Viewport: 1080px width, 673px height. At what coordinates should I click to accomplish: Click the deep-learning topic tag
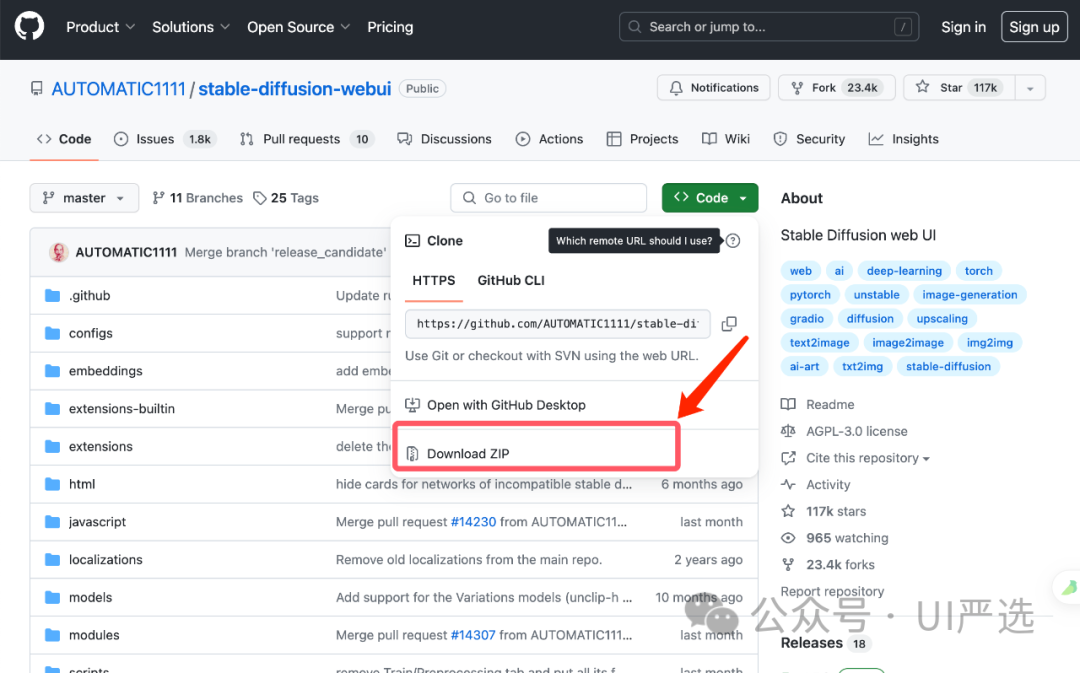tap(904, 271)
